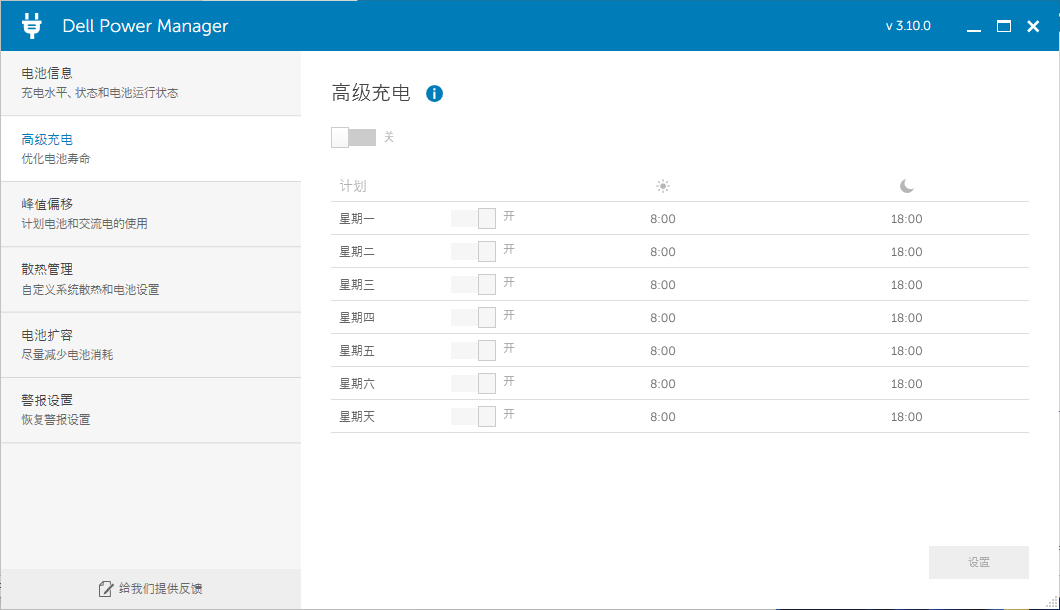Open the 峰值偏移 section
Viewport: 1060px width, 610px height.
[151, 214]
